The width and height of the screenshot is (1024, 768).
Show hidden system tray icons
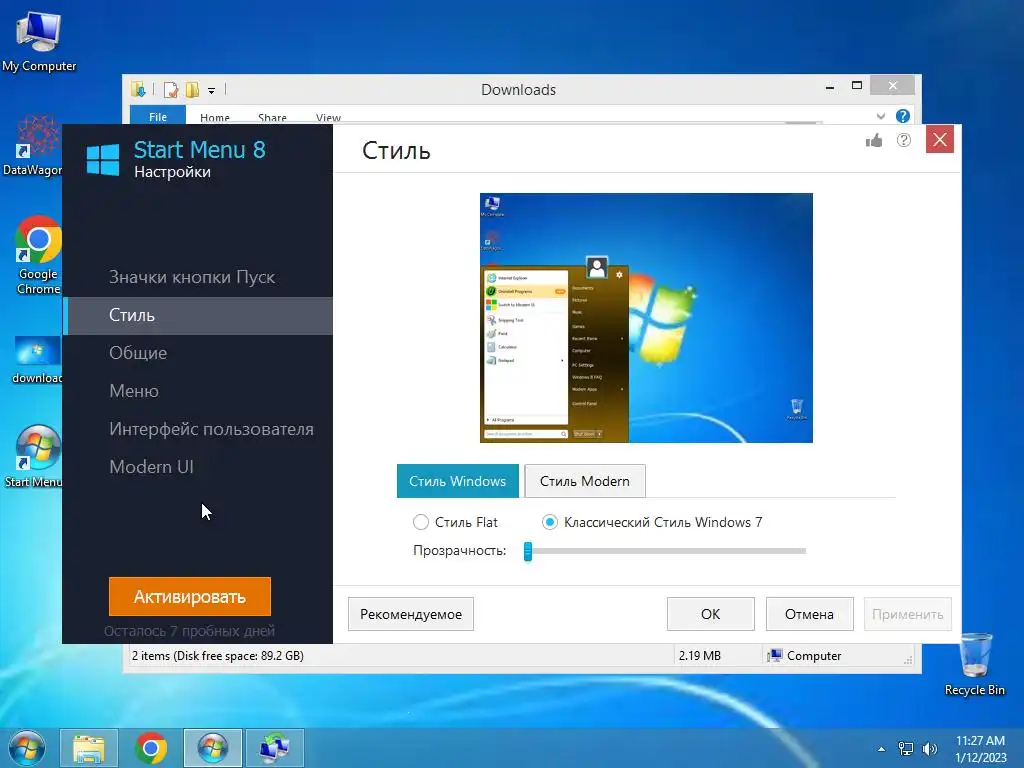pos(882,749)
